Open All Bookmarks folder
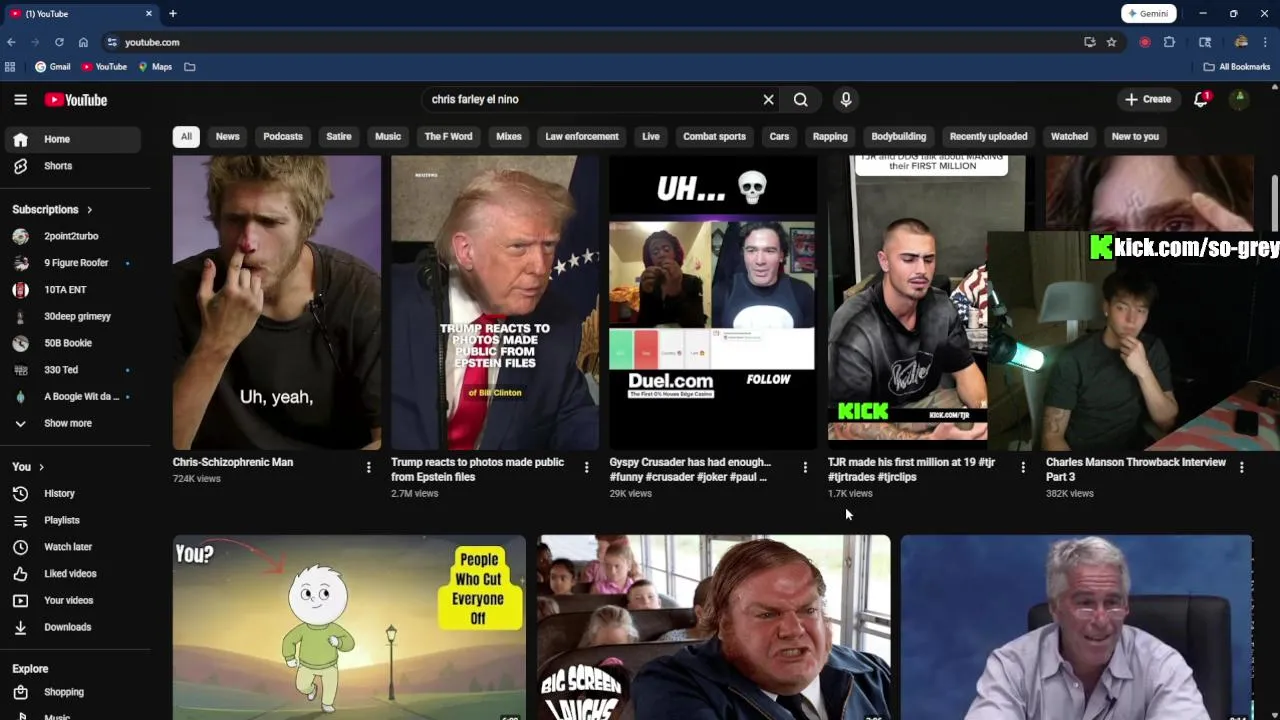The width and height of the screenshot is (1280, 720). (1237, 67)
